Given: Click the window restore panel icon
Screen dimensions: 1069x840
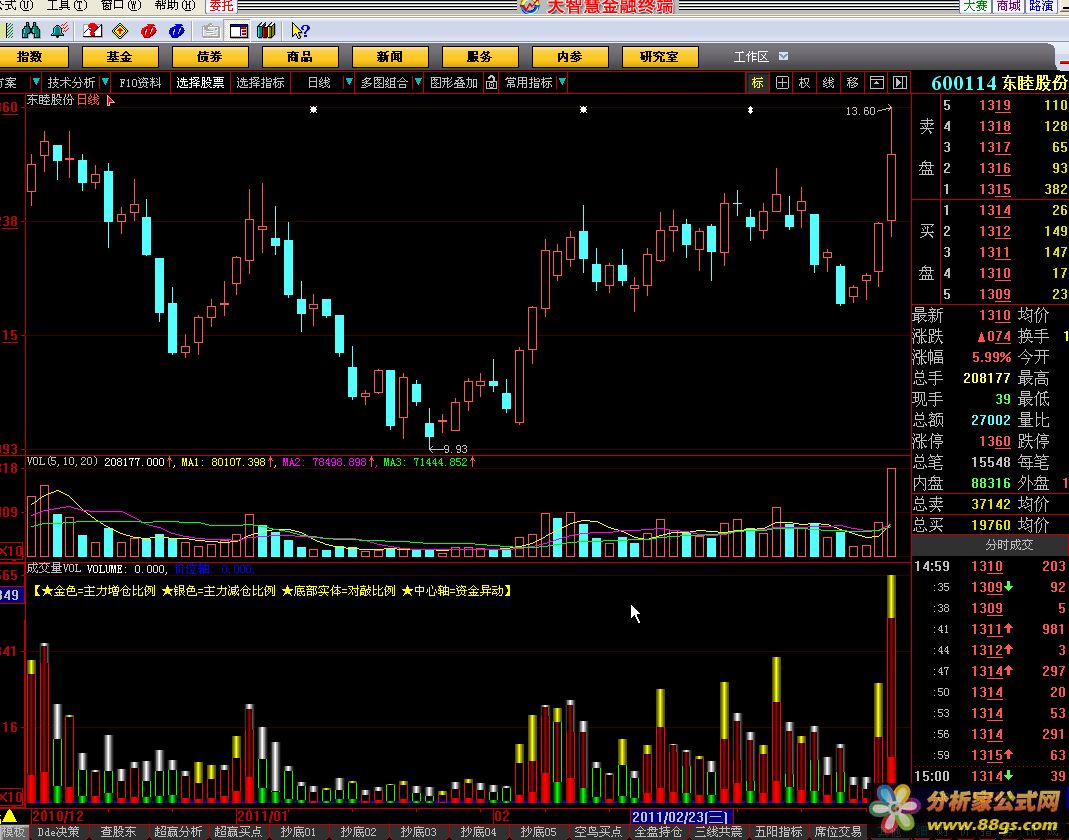Looking at the screenshot, I should (877, 82).
